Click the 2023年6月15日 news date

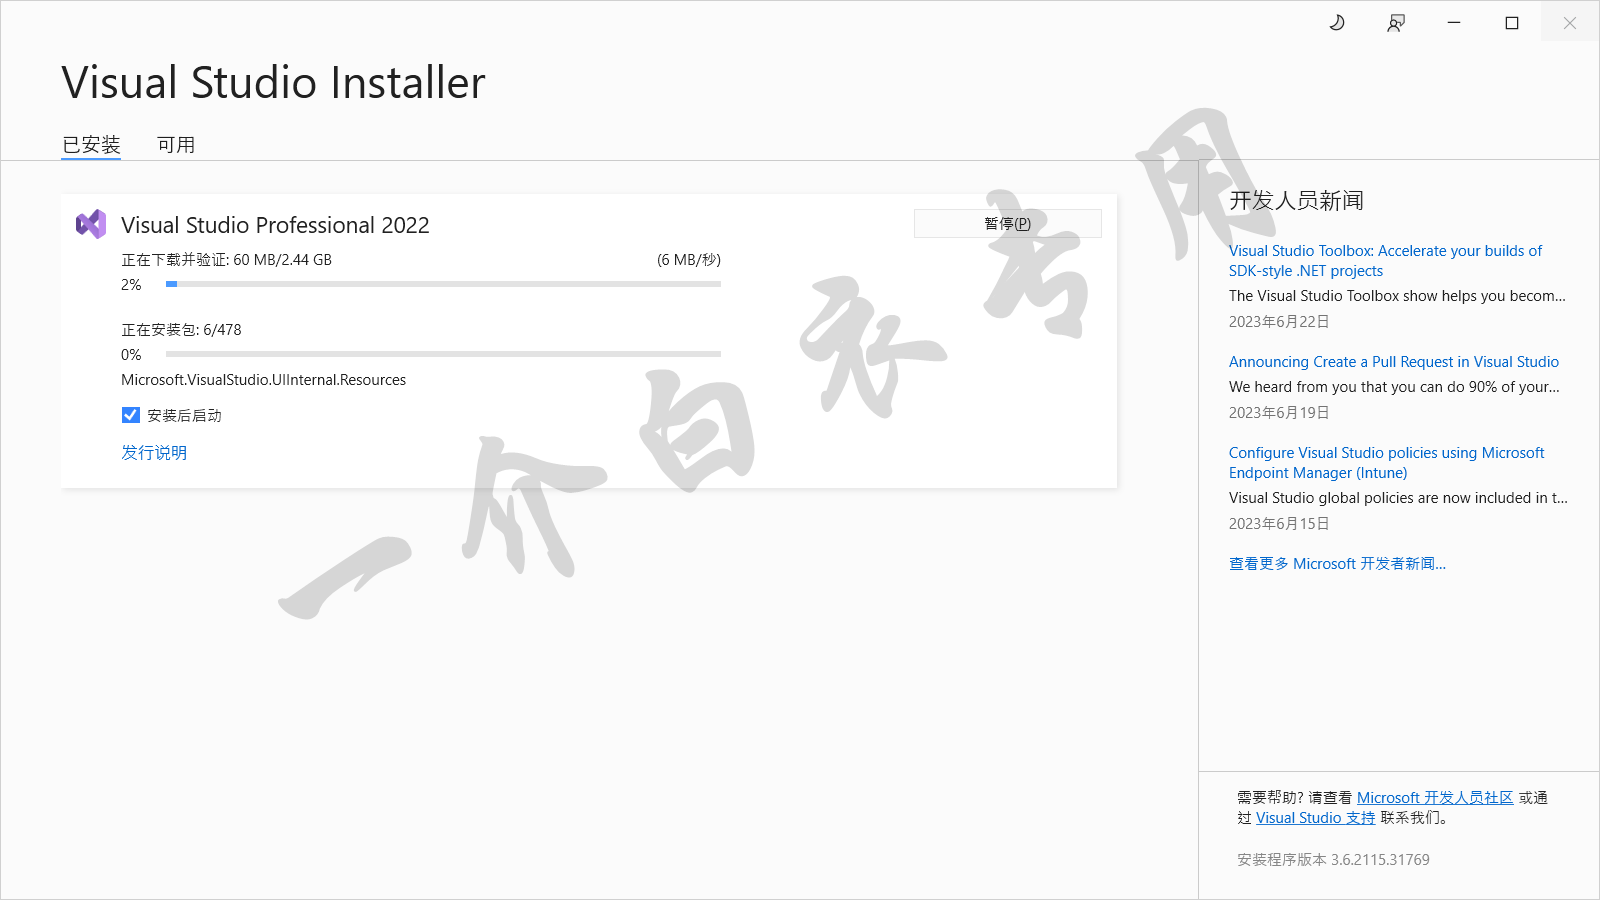coord(1279,524)
